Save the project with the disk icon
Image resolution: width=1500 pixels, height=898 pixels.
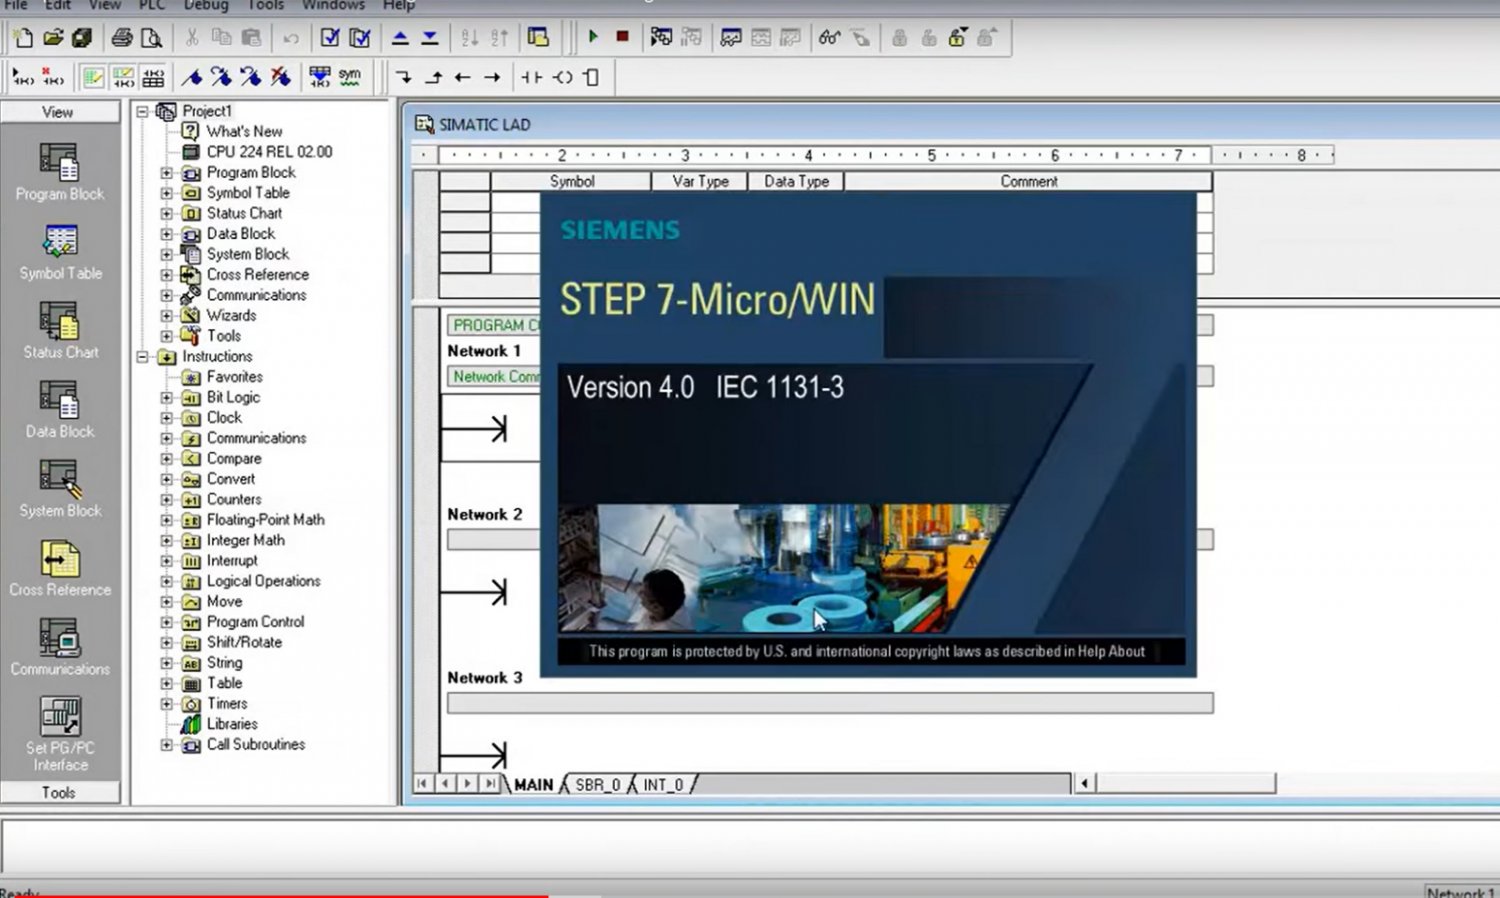point(82,38)
